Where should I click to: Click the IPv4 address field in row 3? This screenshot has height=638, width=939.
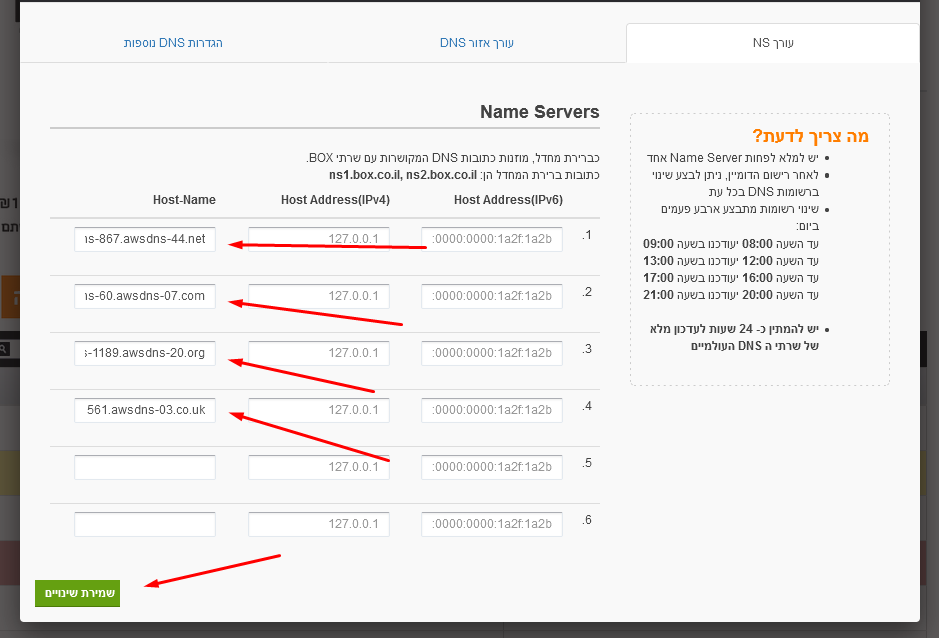319,353
